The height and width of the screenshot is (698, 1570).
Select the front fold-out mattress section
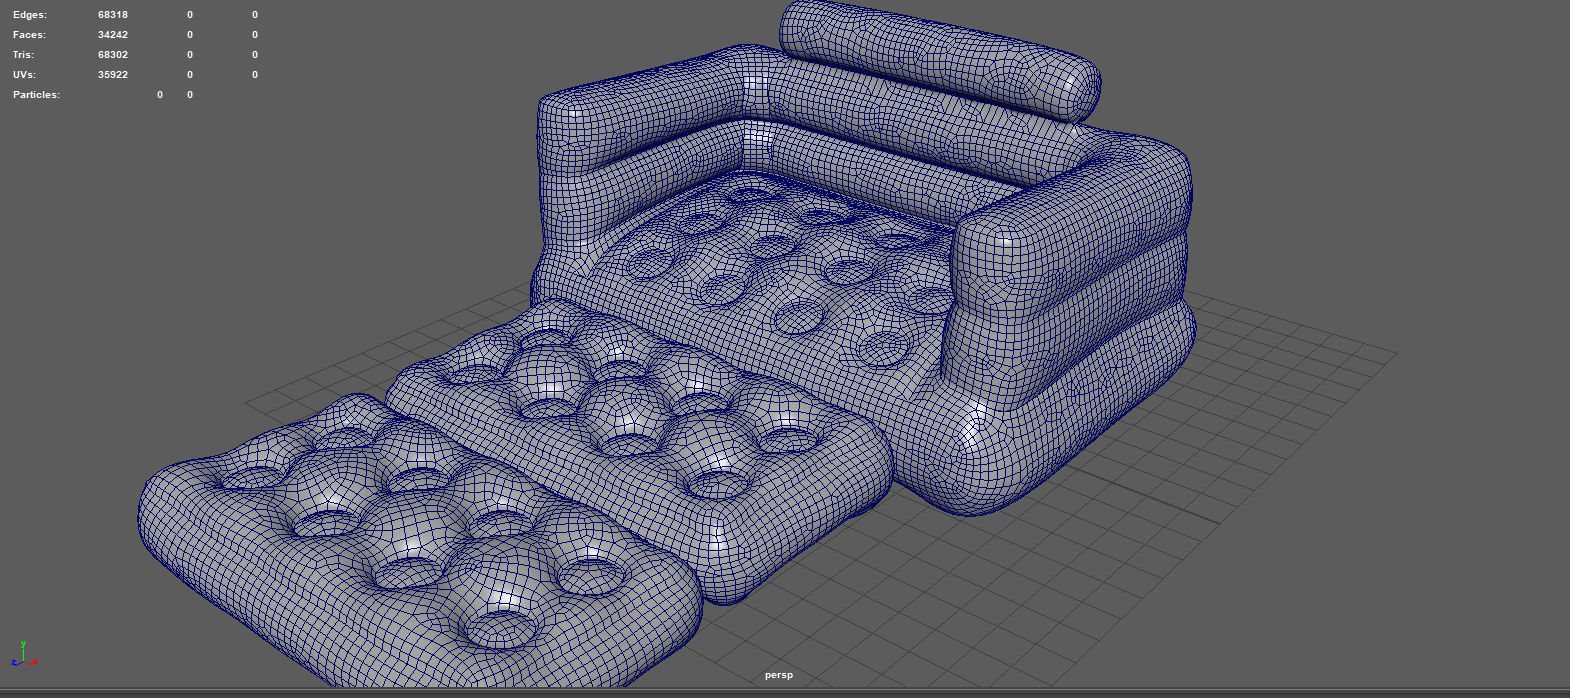[420, 540]
